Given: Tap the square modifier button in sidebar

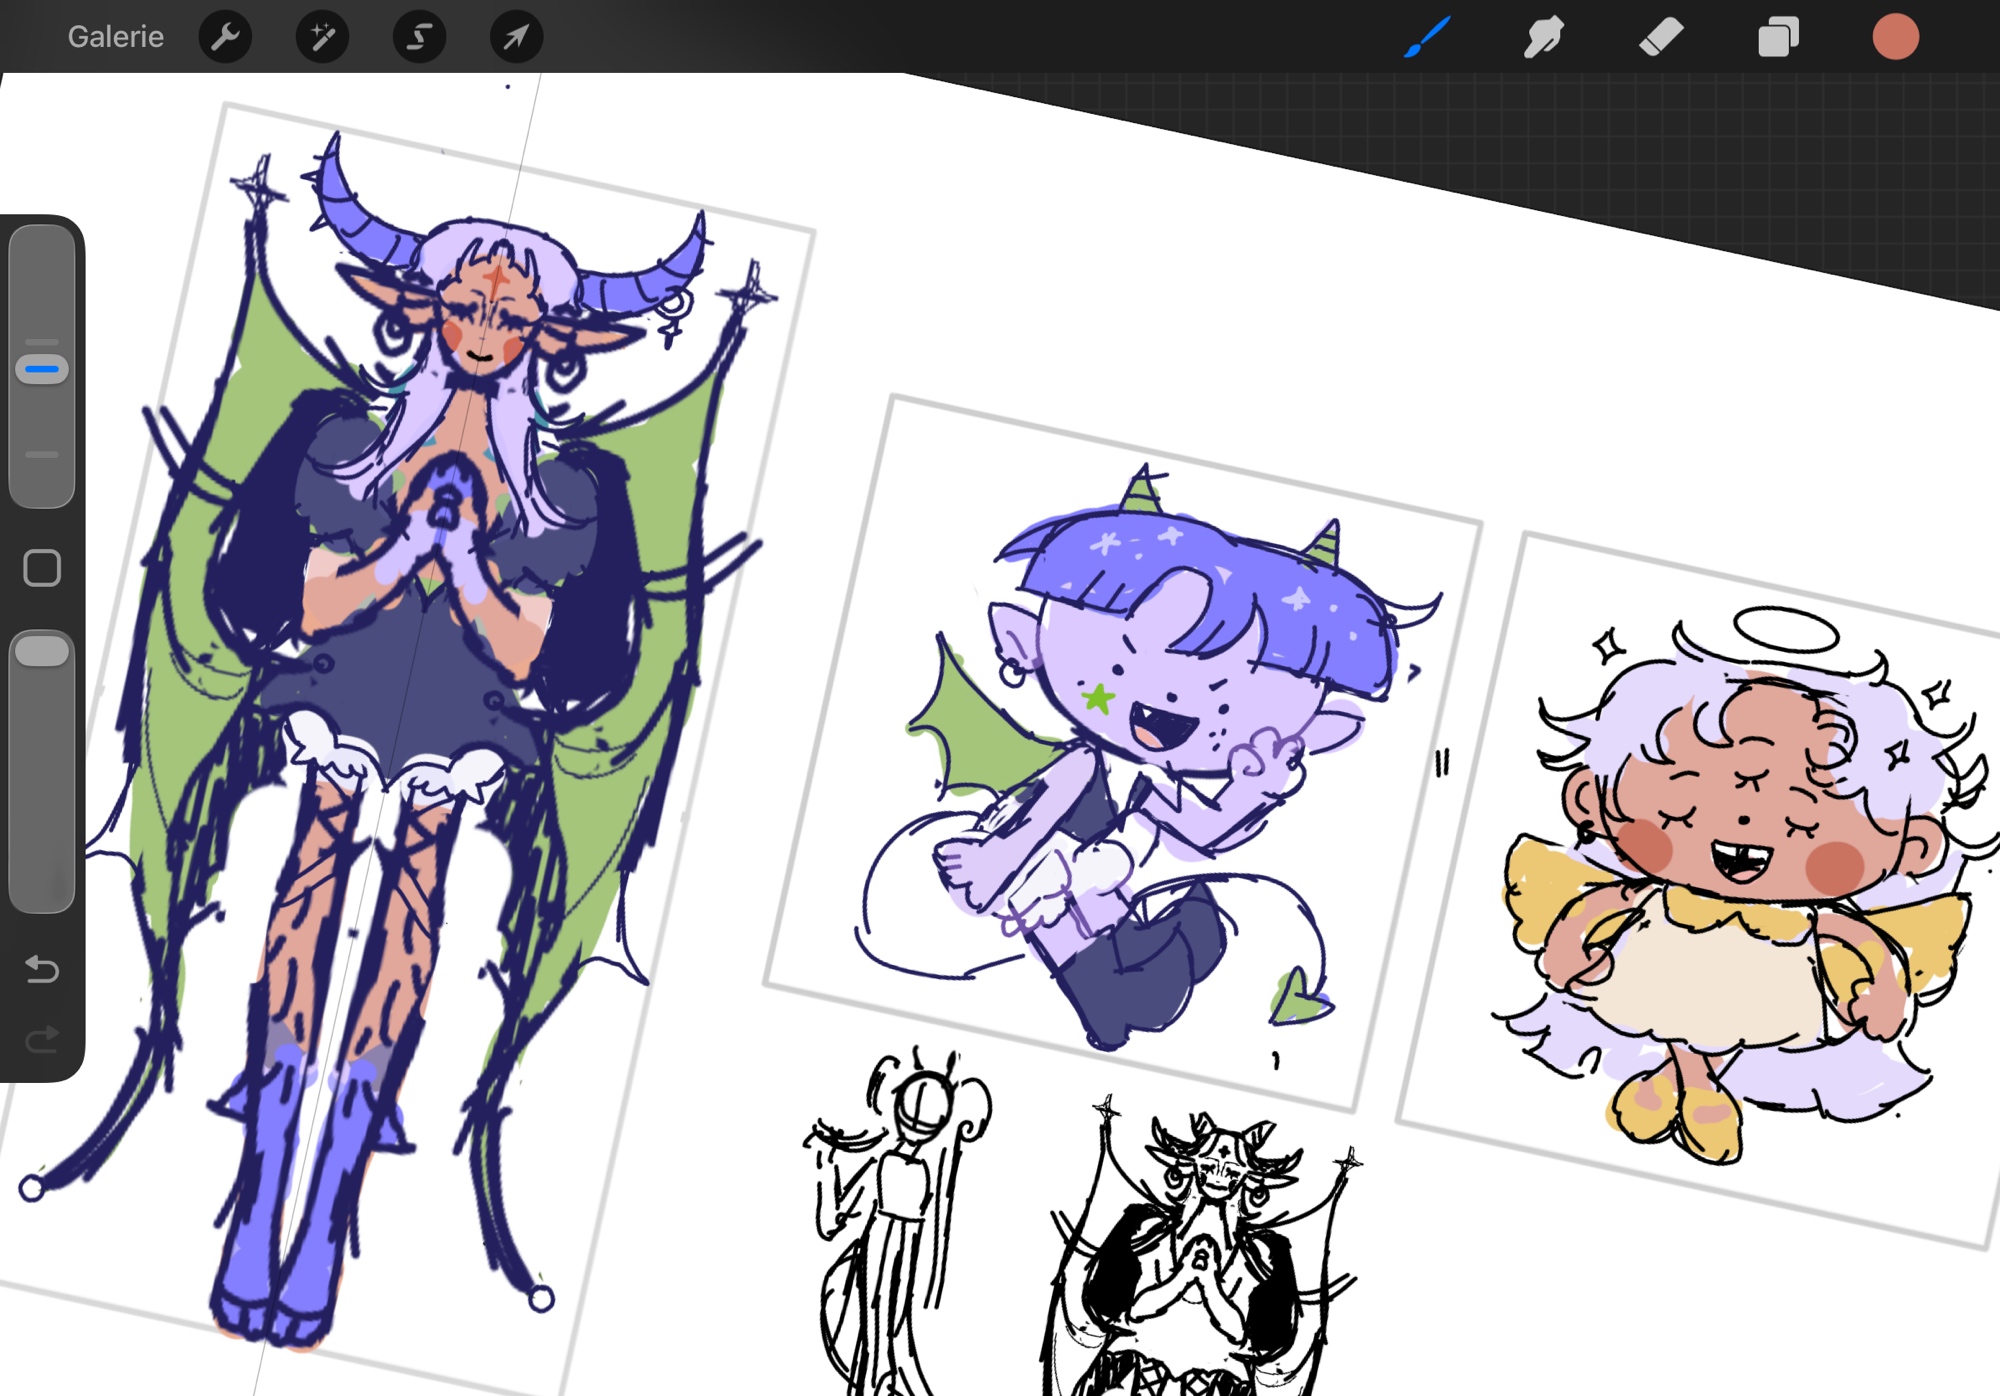Looking at the screenshot, I should tap(42, 568).
